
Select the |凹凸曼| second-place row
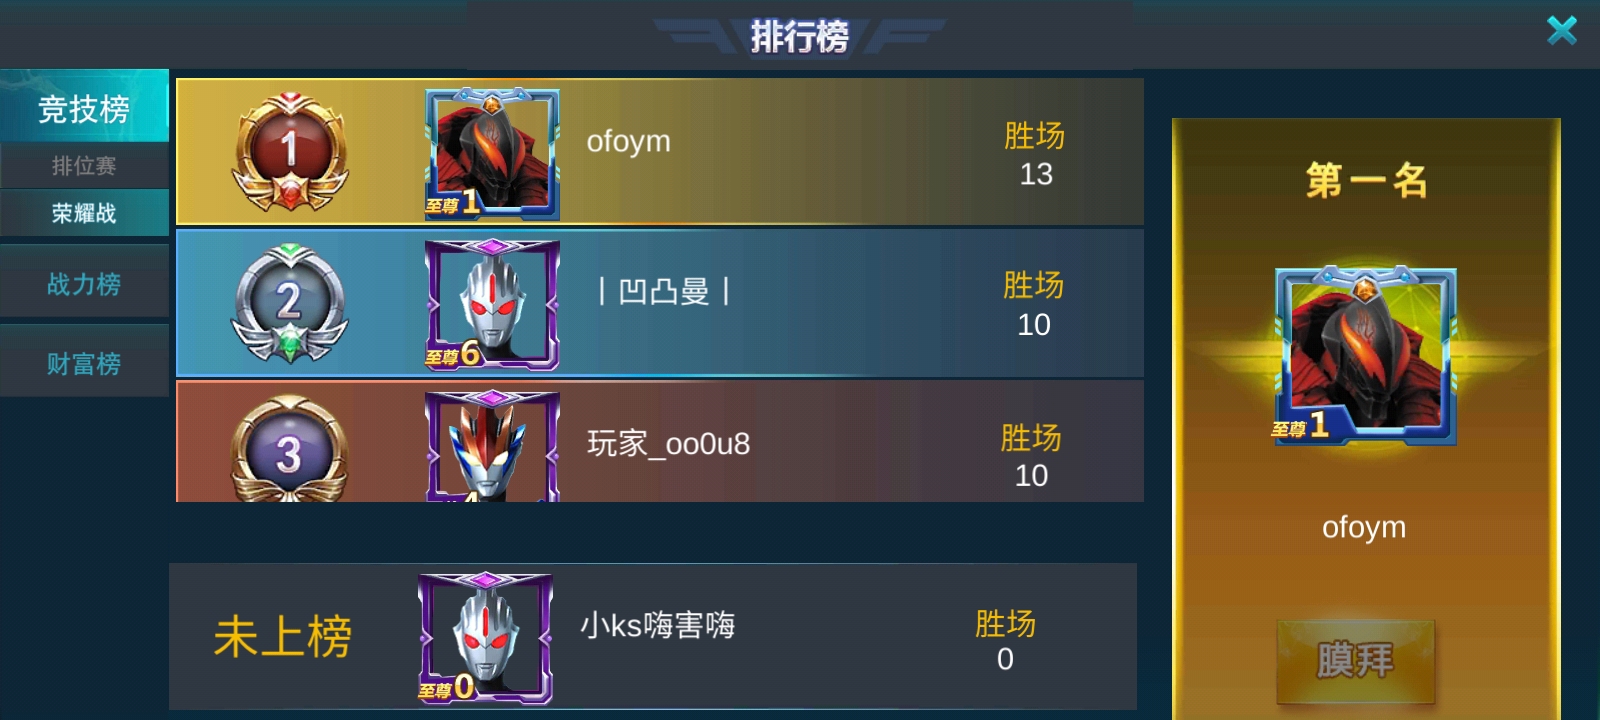[x=660, y=303]
